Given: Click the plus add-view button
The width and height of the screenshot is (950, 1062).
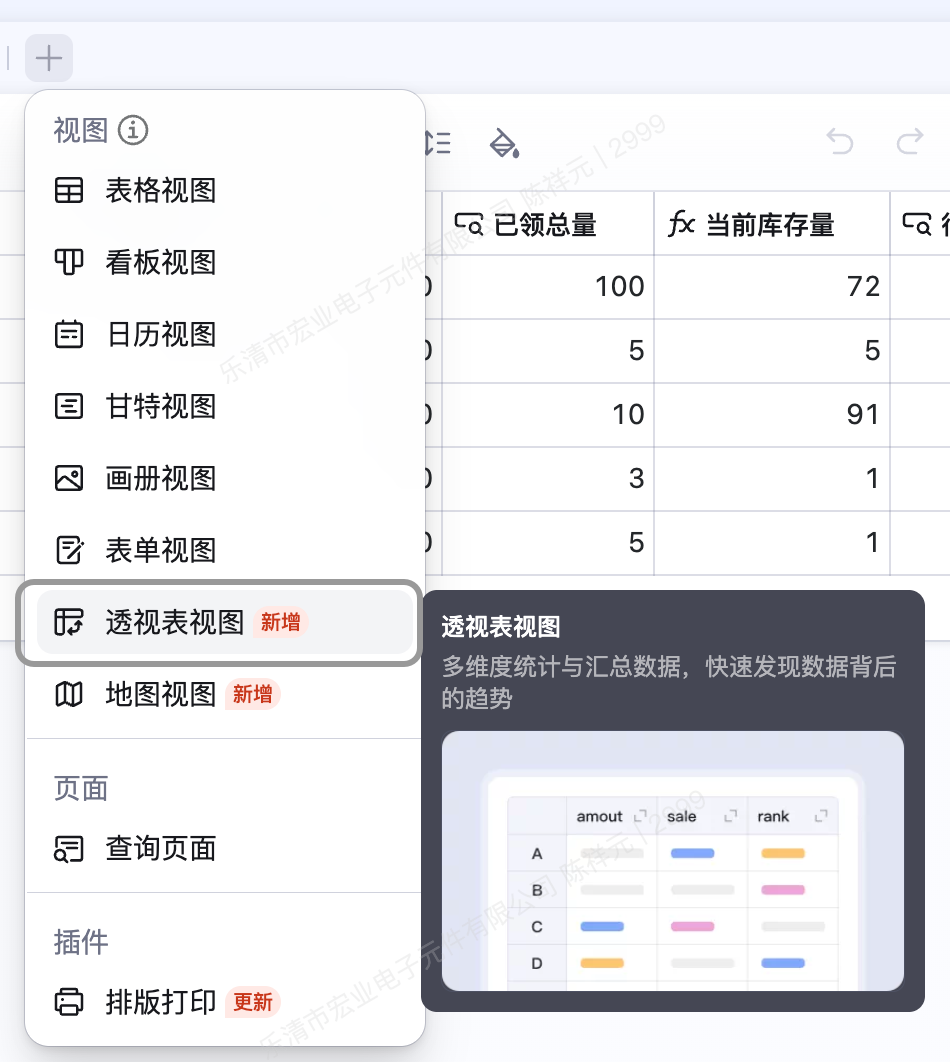Looking at the screenshot, I should point(49,58).
